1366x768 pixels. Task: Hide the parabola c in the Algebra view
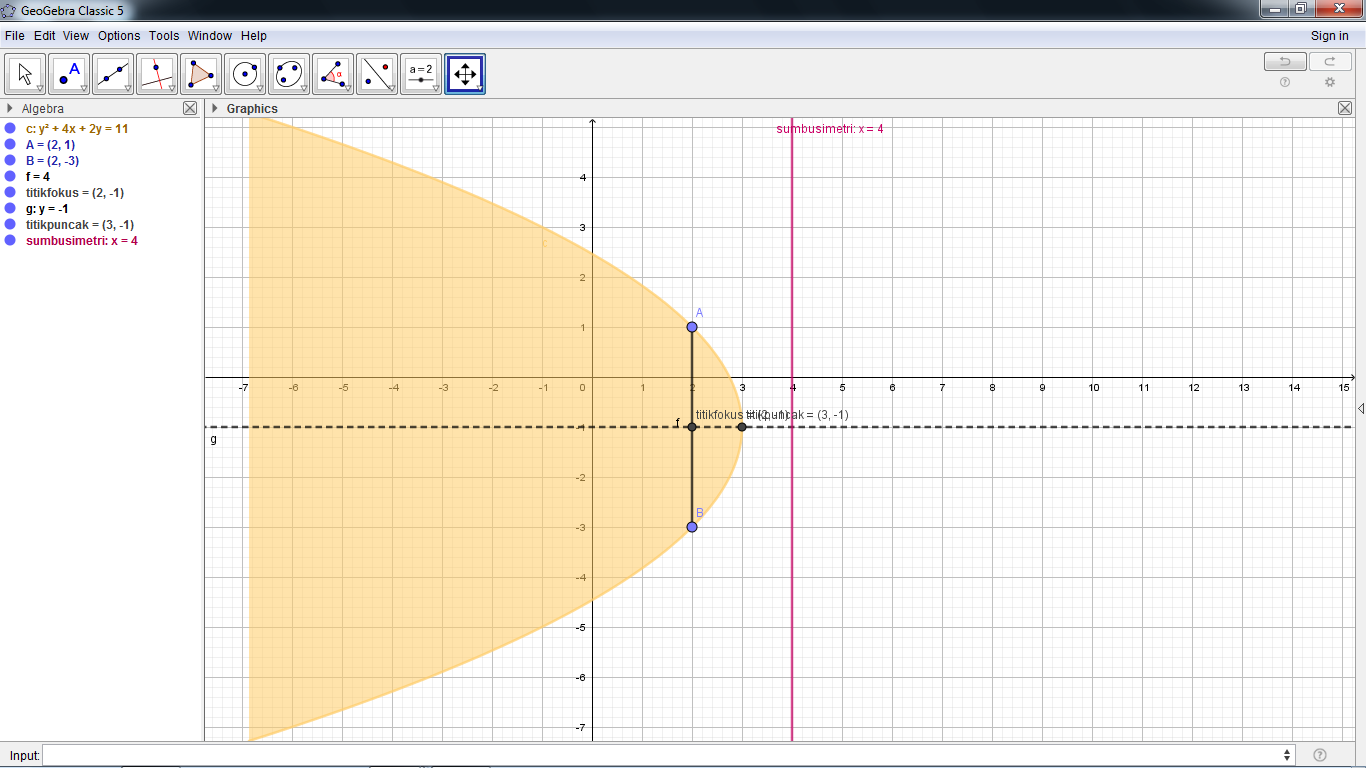10,128
